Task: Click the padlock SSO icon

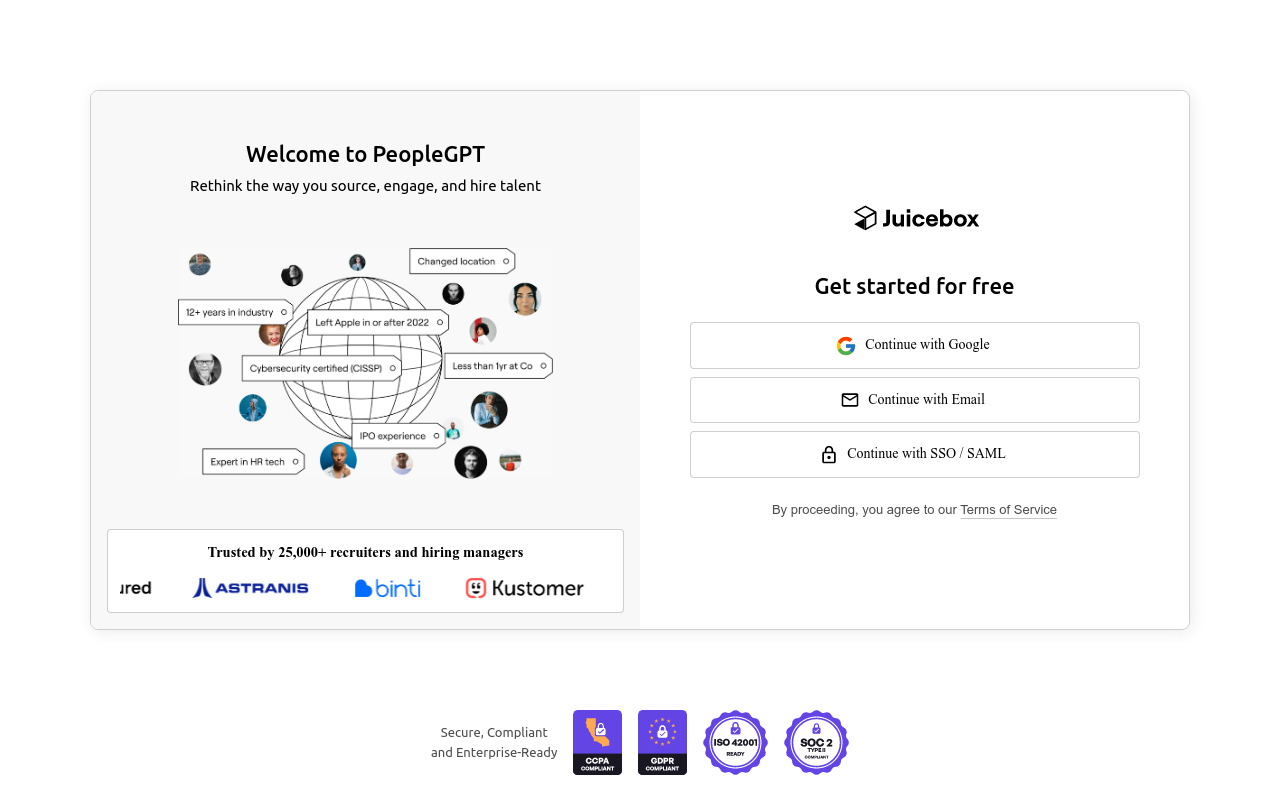Action: tap(829, 454)
